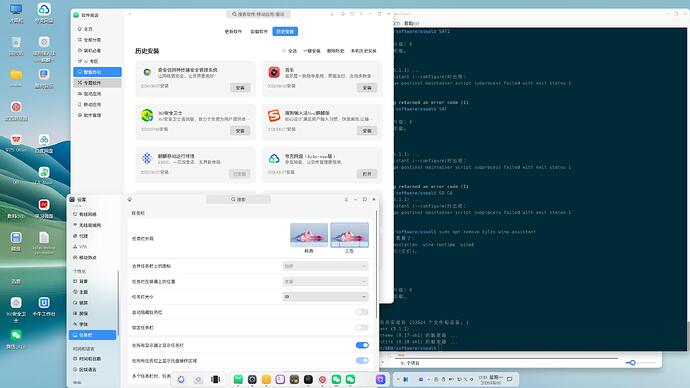Enable the 自动隐藏任务栏 switch

pos(362,312)
